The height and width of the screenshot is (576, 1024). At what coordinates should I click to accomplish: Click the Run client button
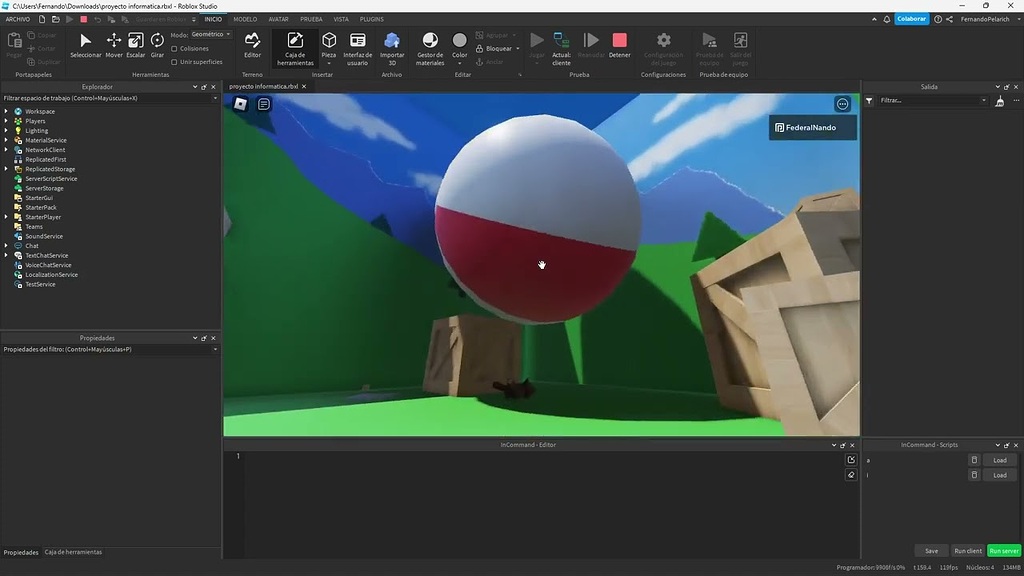tap(968, 551)
